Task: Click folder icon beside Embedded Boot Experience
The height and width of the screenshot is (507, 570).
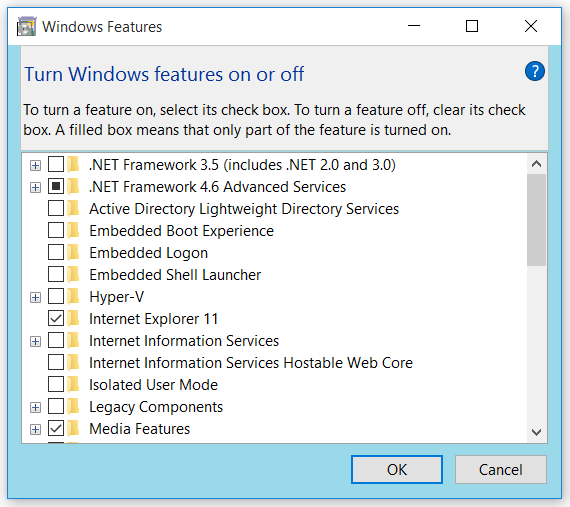Action: (x=73, y=231)
